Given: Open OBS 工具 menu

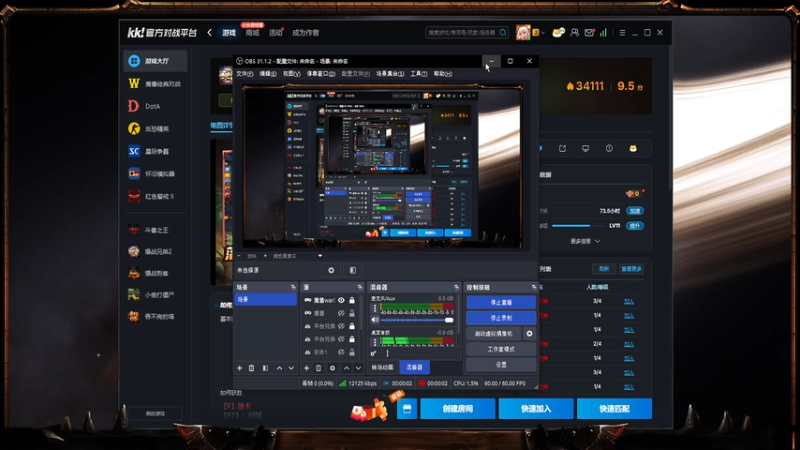Looking at the screenshot, I should point(419,74).
